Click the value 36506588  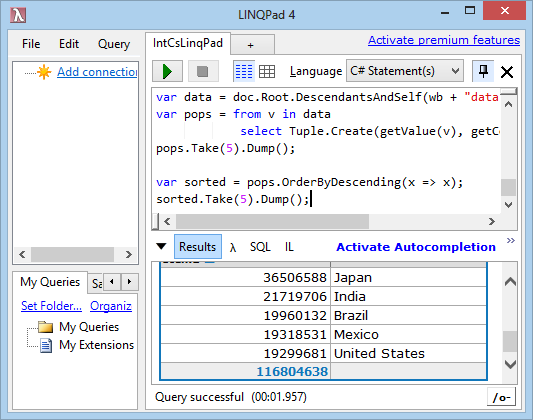[x=295, y=278]
